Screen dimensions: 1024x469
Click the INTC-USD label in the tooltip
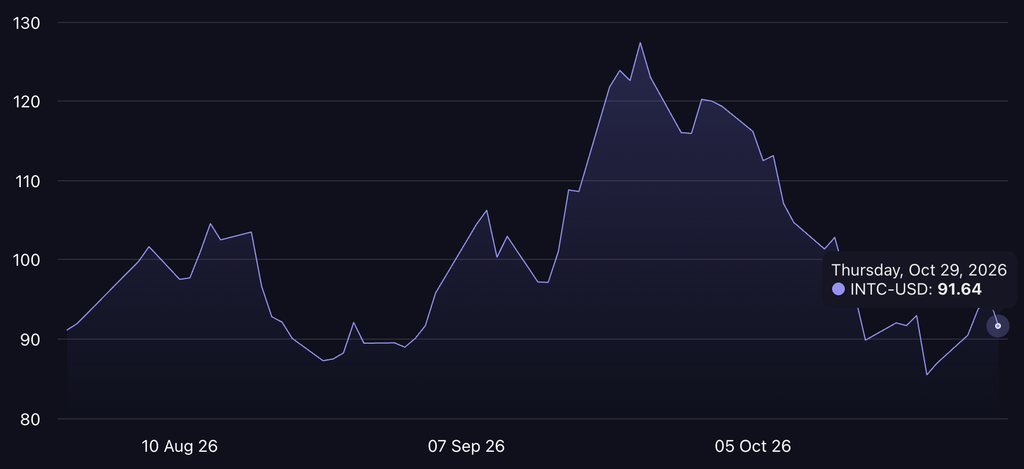[891, 289]
